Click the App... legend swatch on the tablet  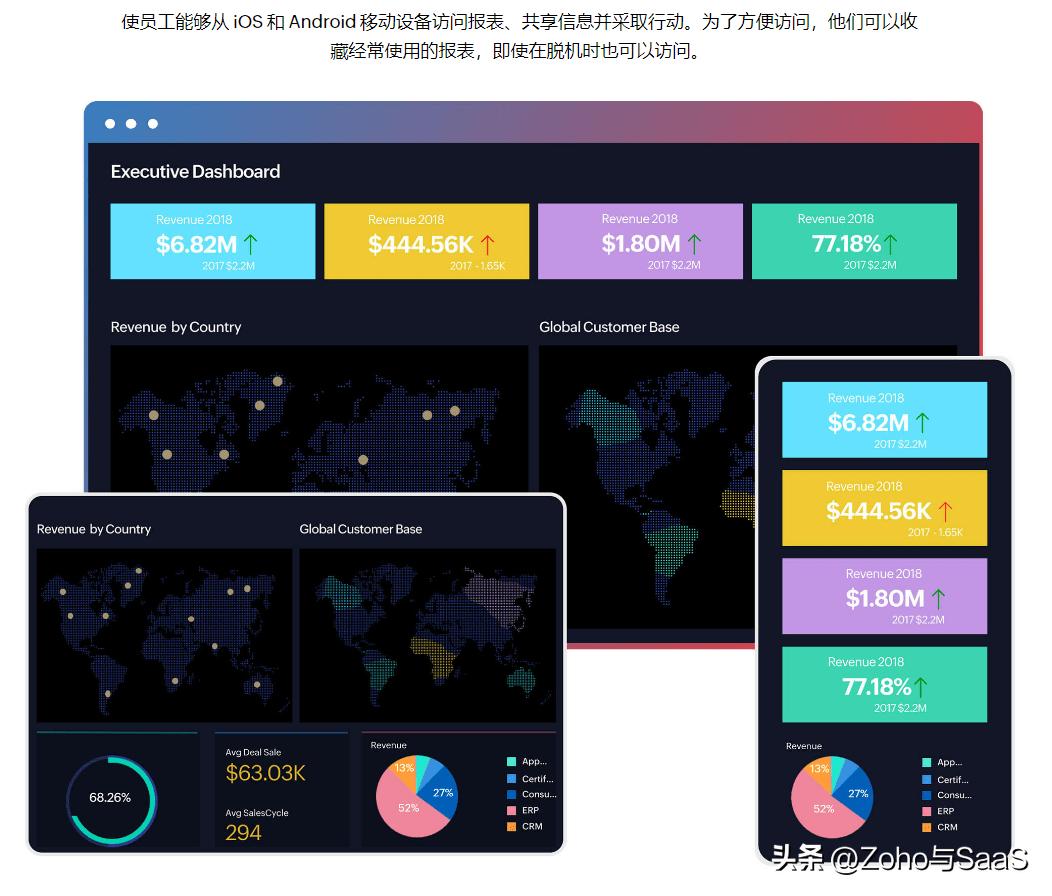(511, 761)
